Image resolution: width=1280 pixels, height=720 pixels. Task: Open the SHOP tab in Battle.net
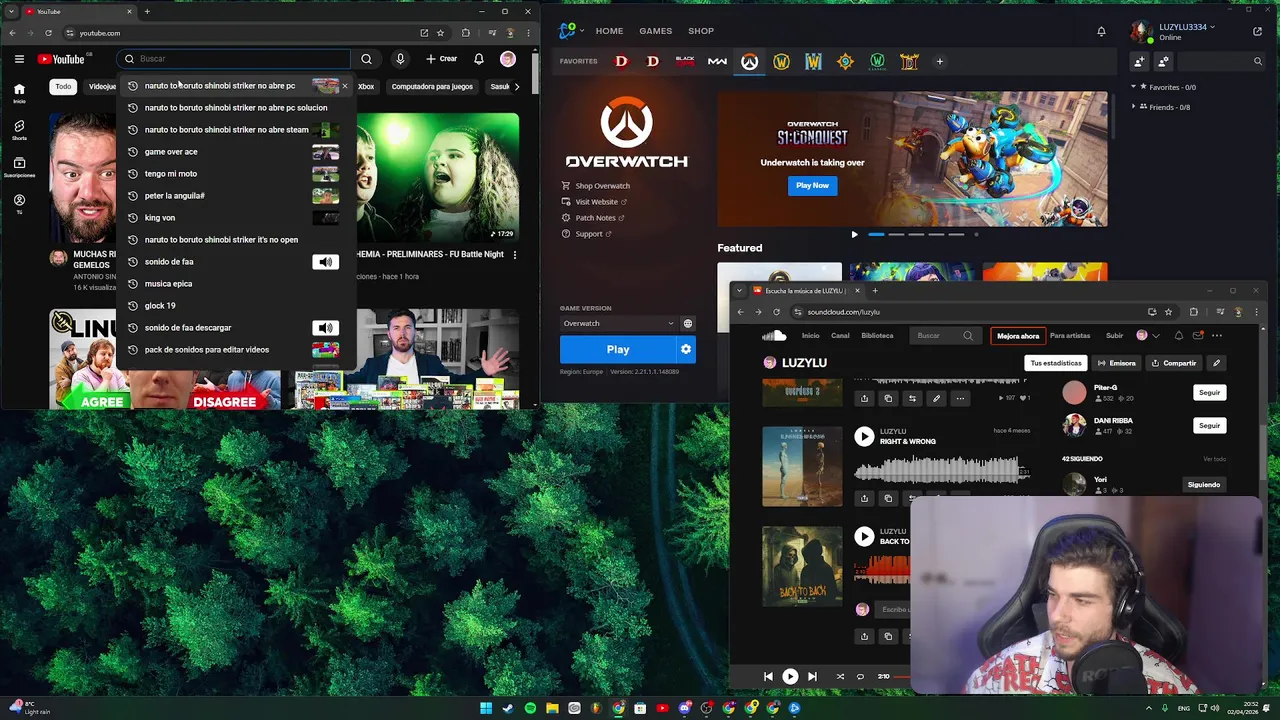click(701, 31)
